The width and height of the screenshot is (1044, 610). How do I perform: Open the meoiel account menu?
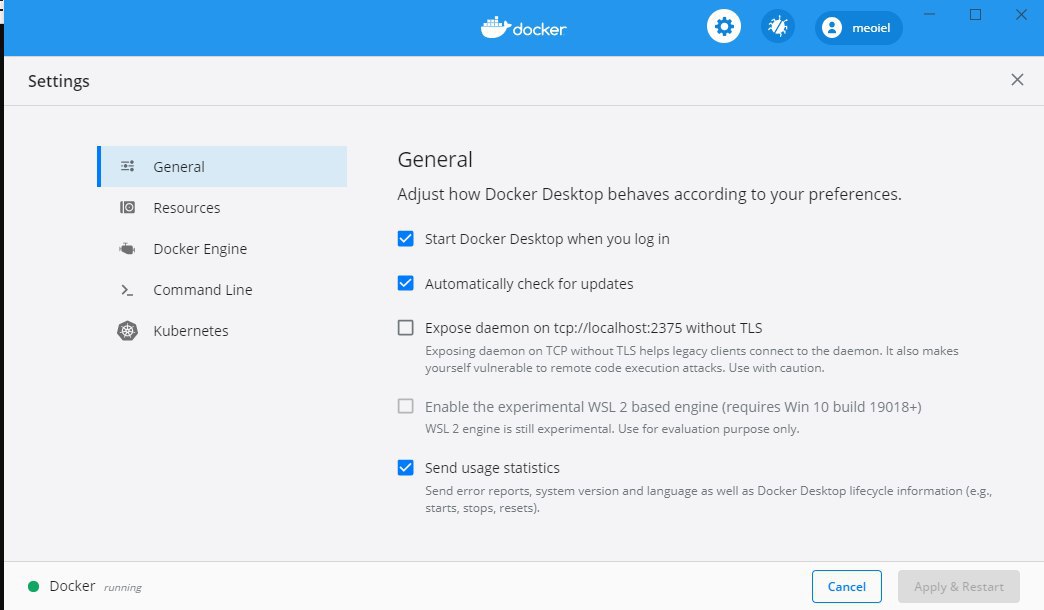pos(858,27)
